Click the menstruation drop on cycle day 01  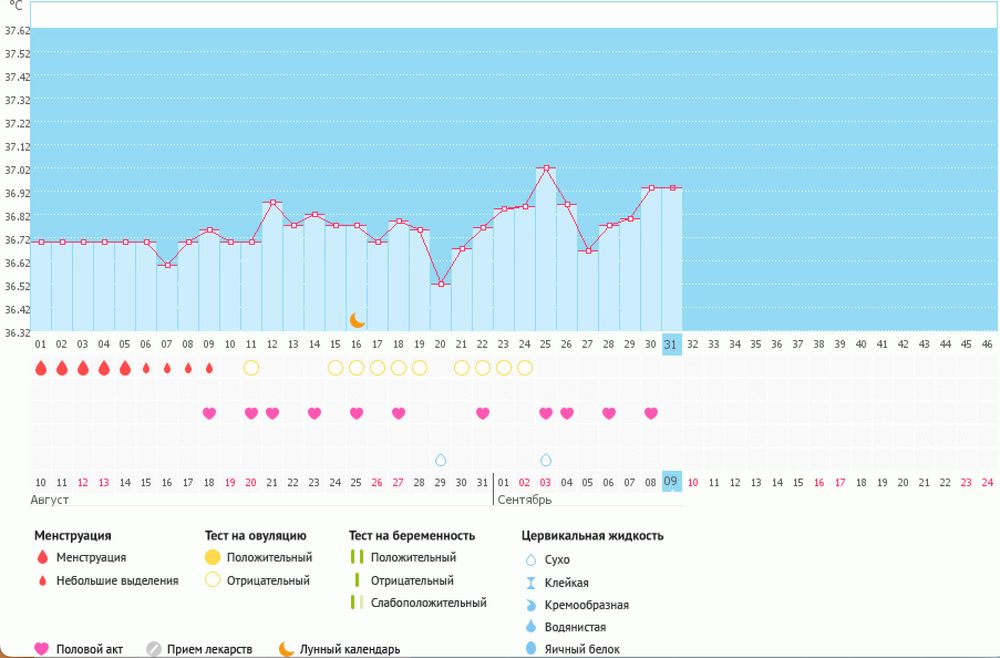[x=41, y=368]
